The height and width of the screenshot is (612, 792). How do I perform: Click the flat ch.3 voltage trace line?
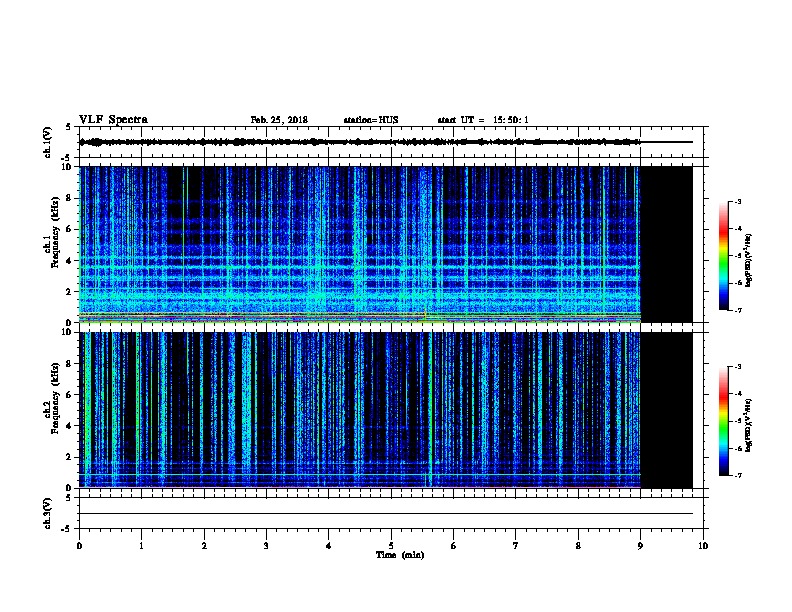[x=386, y=514]
